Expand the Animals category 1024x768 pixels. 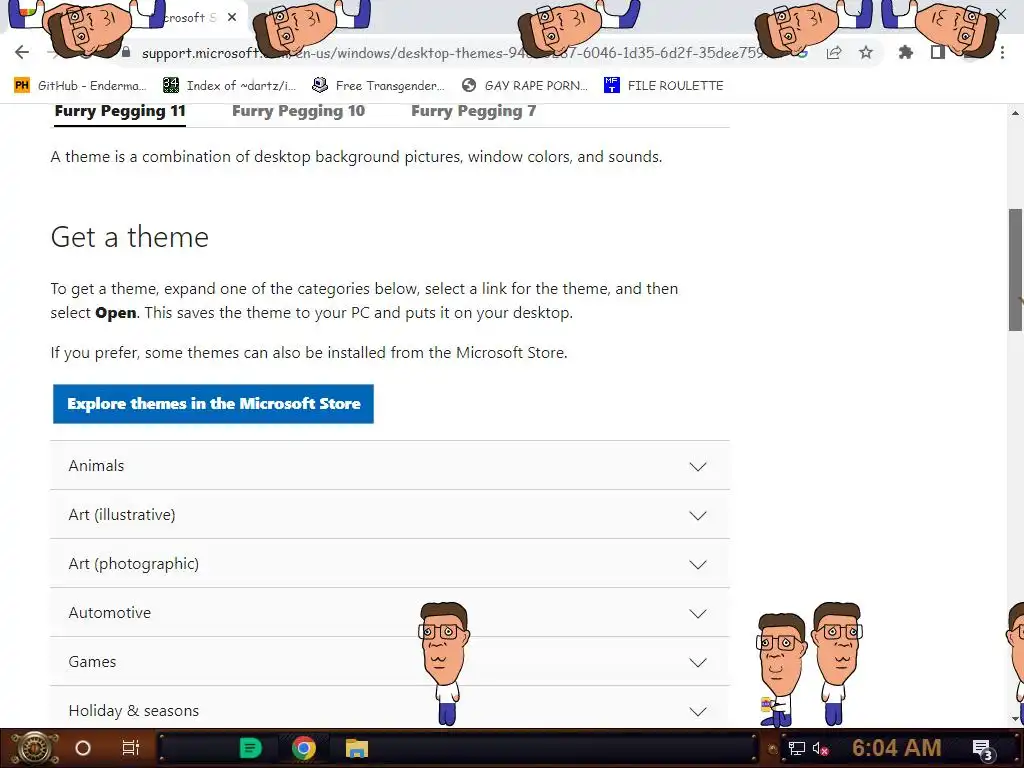point(390,466)
